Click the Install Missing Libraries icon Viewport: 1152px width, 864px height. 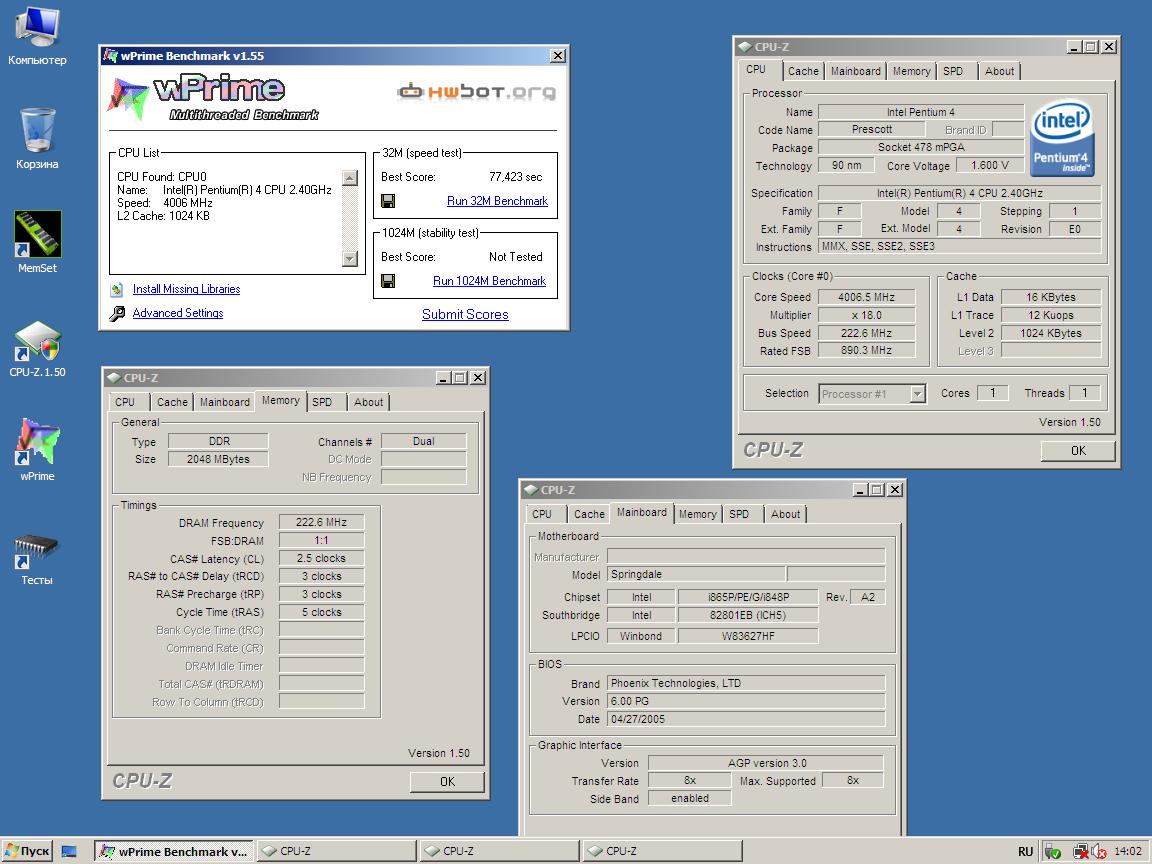tap(117, 289)
